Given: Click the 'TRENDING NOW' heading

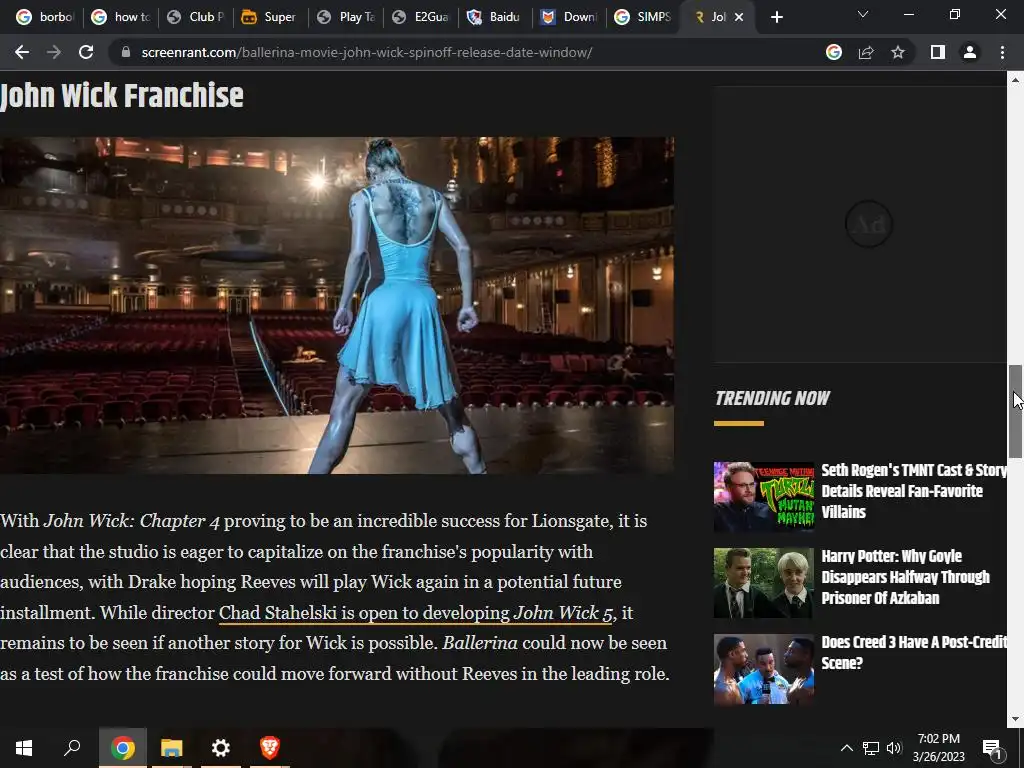Looking at the screenshot, I should click(772, 398).
